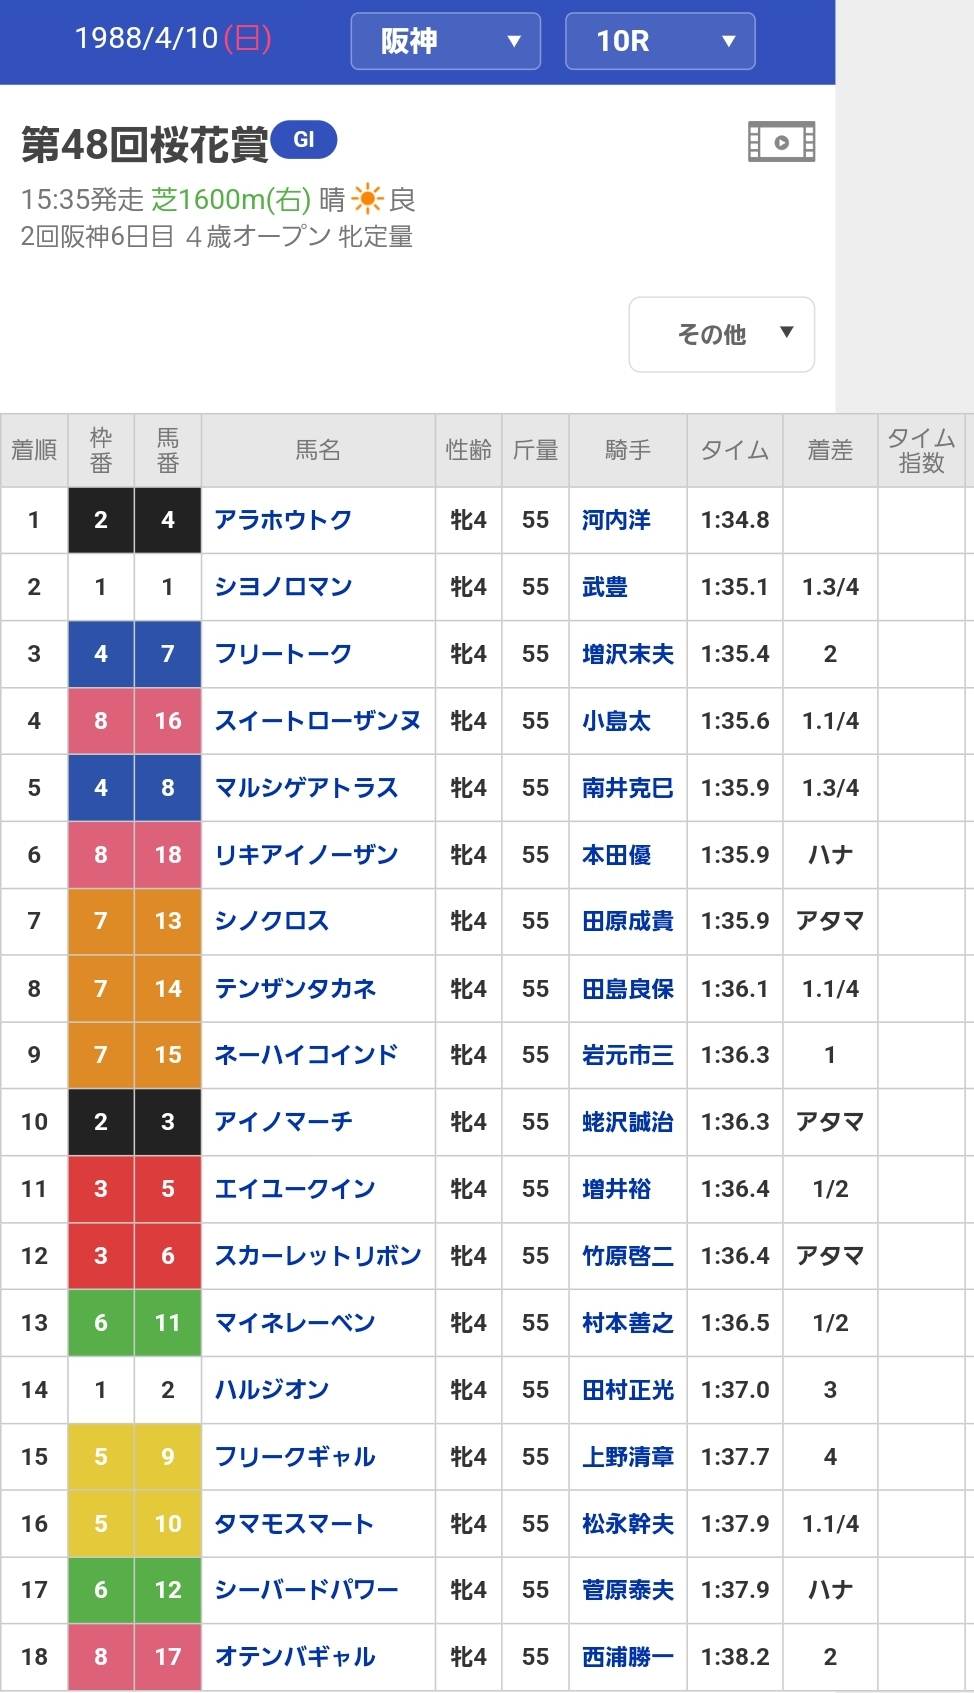Open jockey 南井克巳 profile
Viewport: 974px width, 1693px height.
point(627,788)
